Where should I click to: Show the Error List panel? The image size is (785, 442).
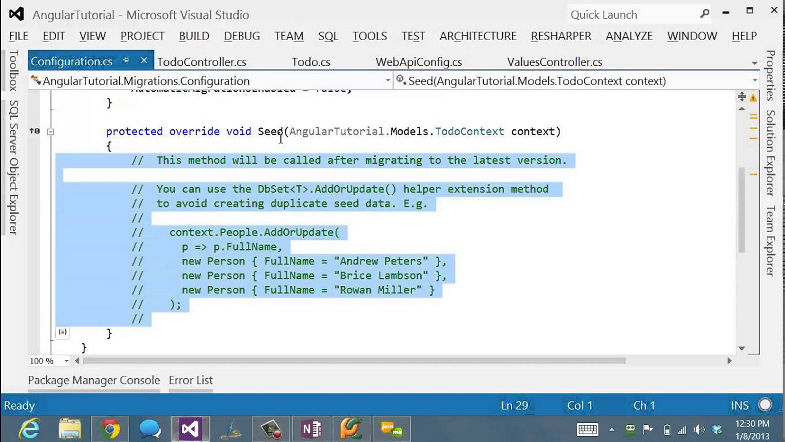(x=190, y=380)
